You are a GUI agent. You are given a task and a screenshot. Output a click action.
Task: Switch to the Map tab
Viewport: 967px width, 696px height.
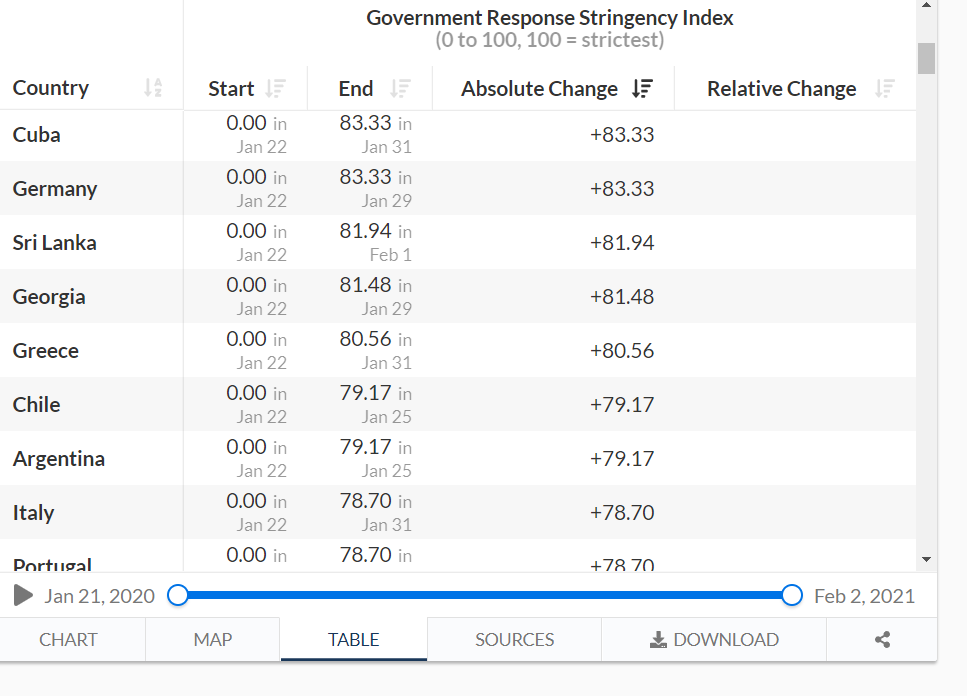213,640
